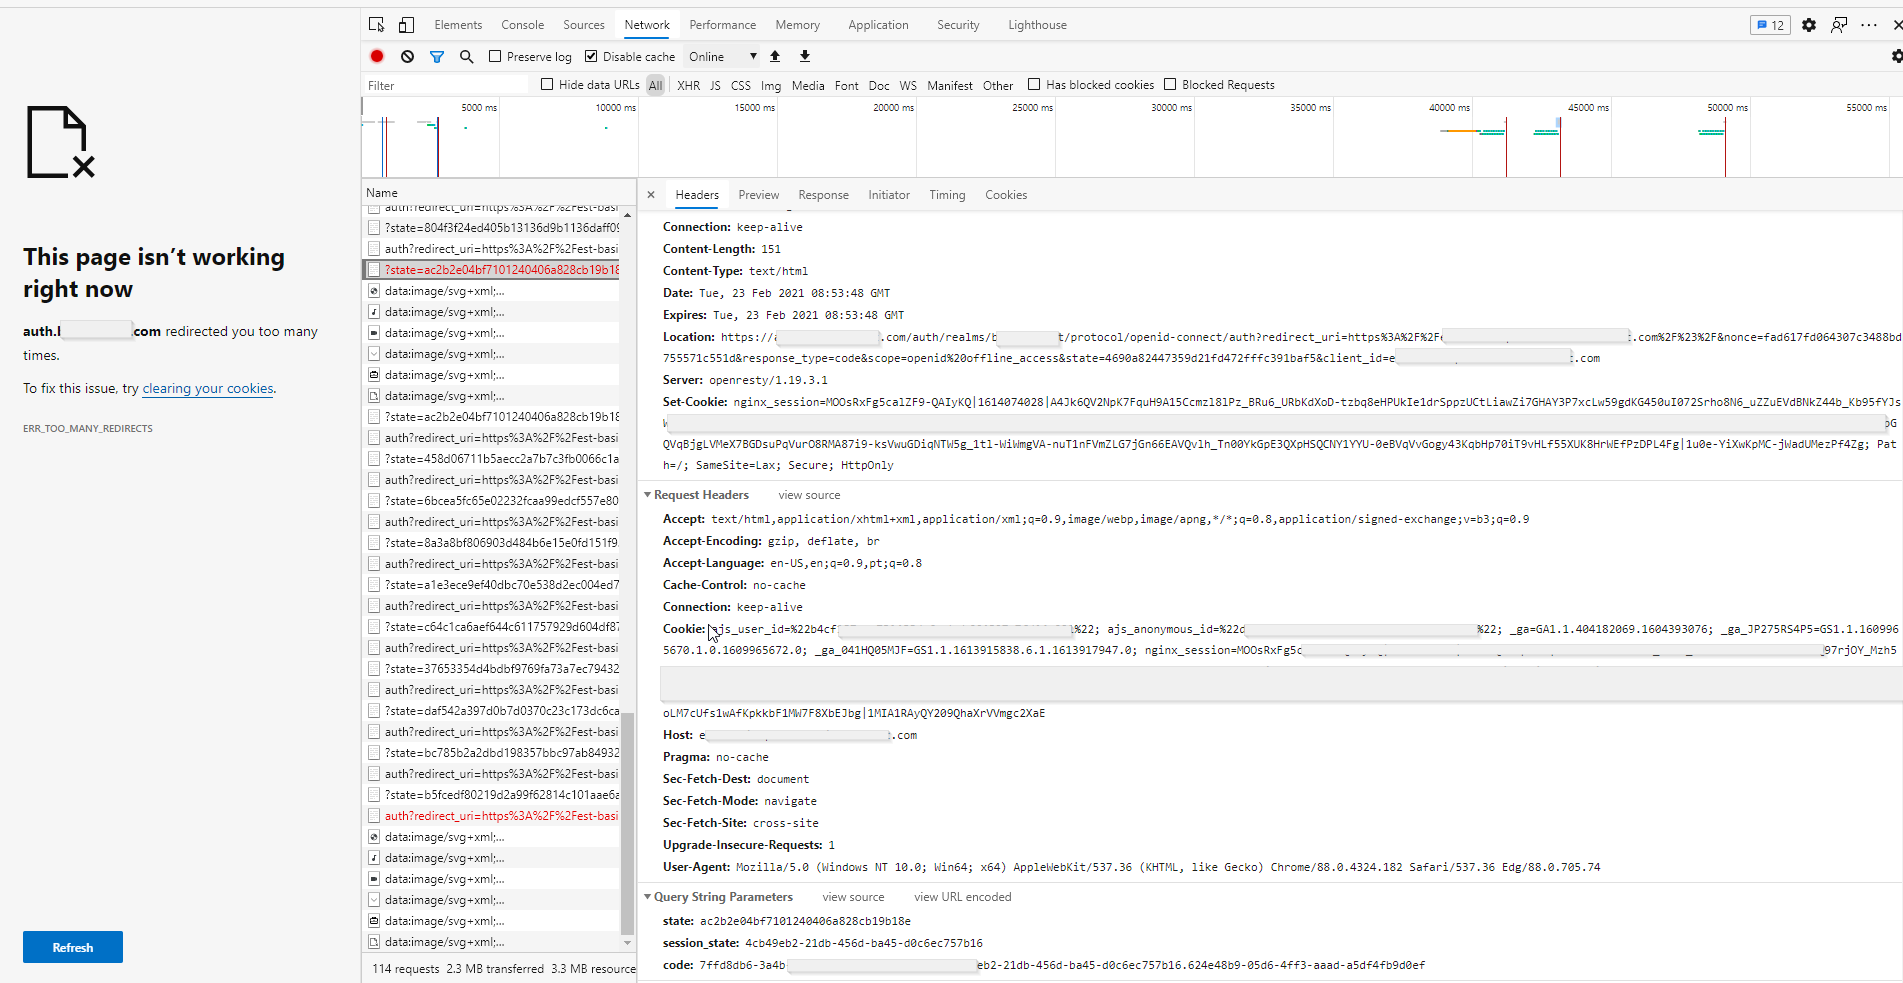Uncheck Disable cache

pyautogui.click(x=592, y=56)
